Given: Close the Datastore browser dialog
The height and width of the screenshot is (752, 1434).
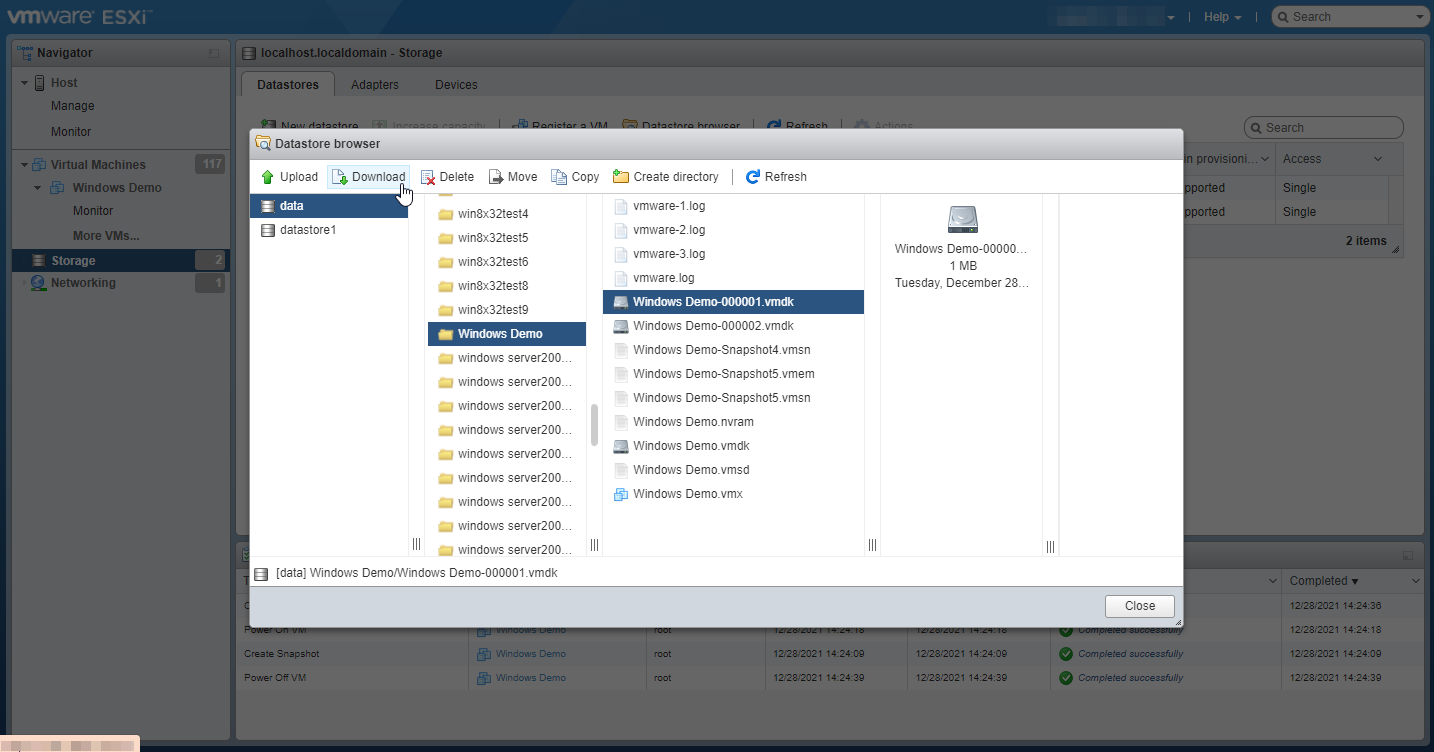Looking at the screenshot, I should click(1139, 606).
